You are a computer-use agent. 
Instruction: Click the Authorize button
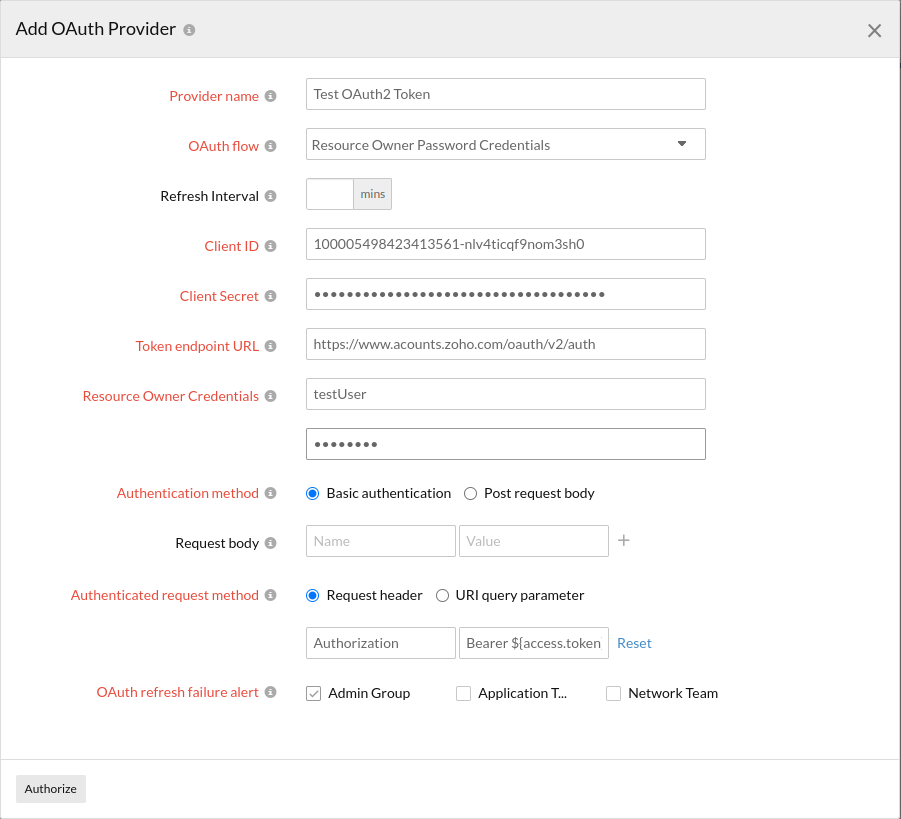50,789
